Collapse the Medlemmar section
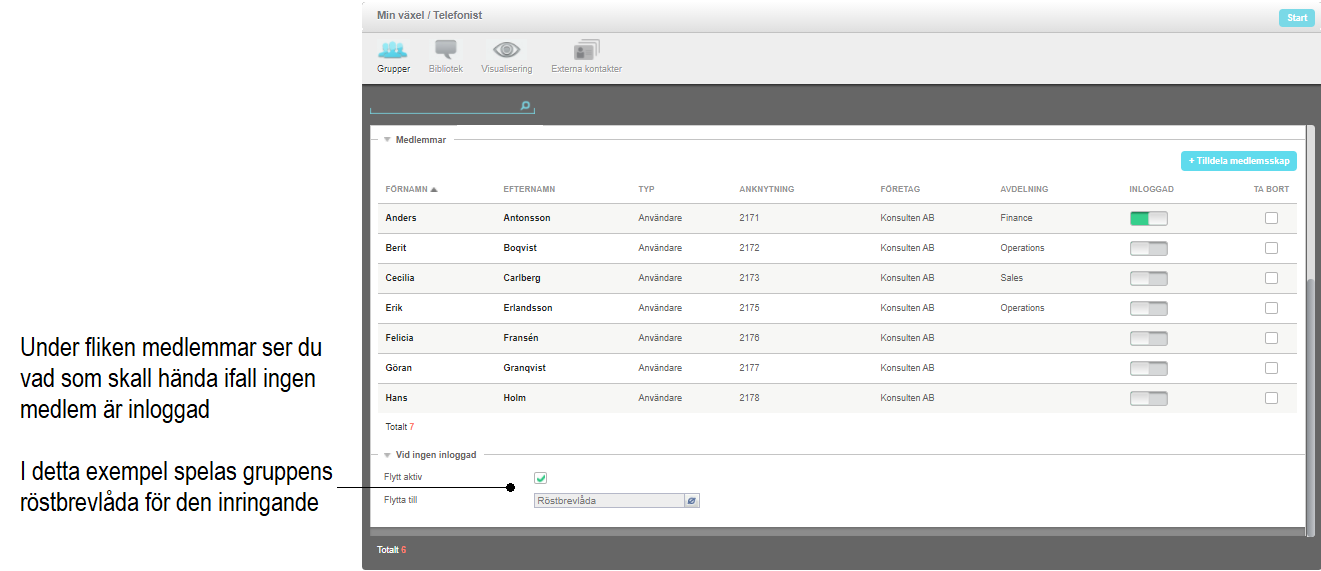 [387, 140]
